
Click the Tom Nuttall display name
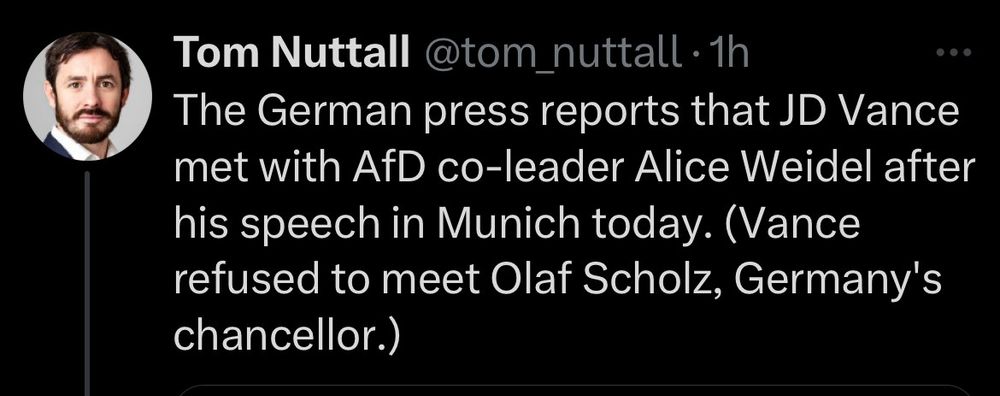coord(291,54)
